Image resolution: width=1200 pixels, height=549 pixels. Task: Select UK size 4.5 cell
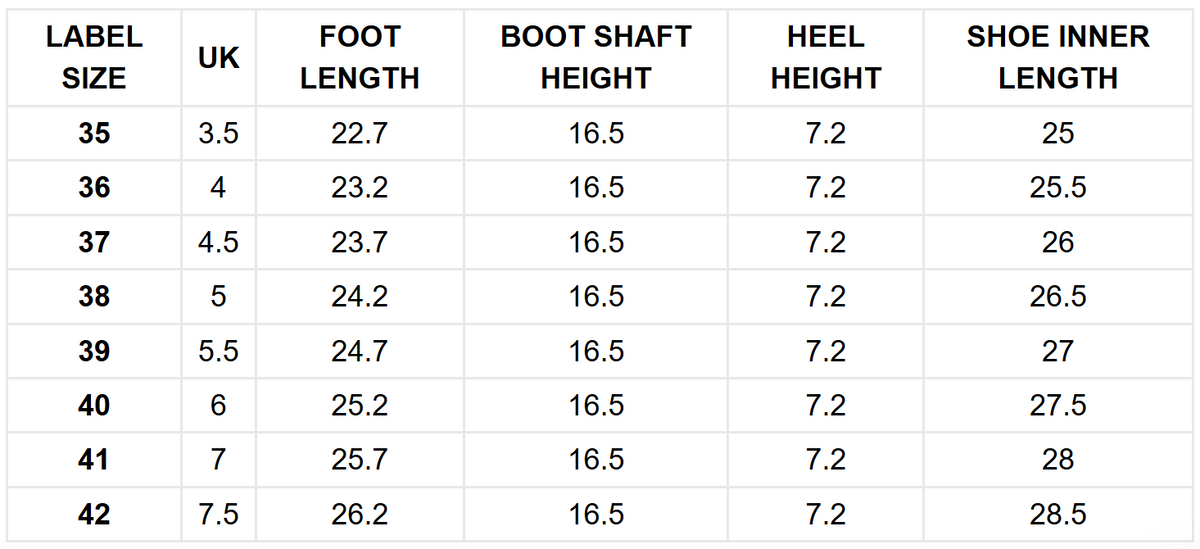[x=218, y=243]
